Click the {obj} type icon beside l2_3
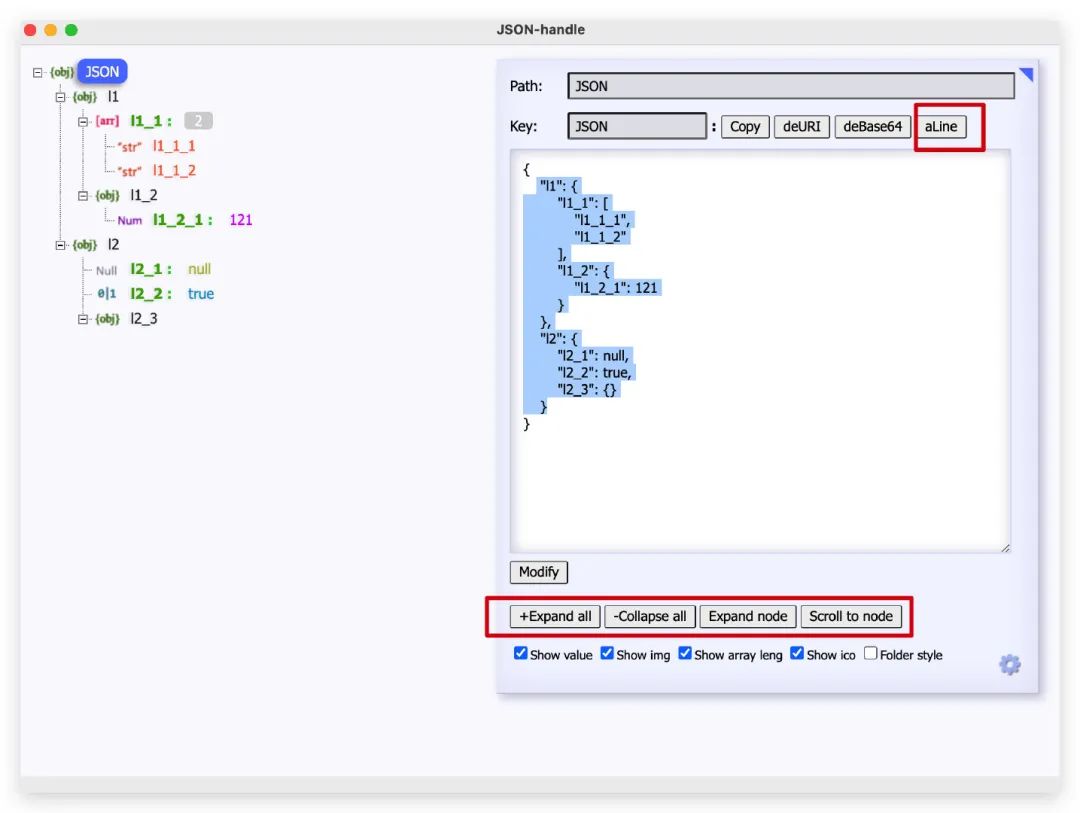Viewport: 1080px width, 813px height. [x=107, y=319]
